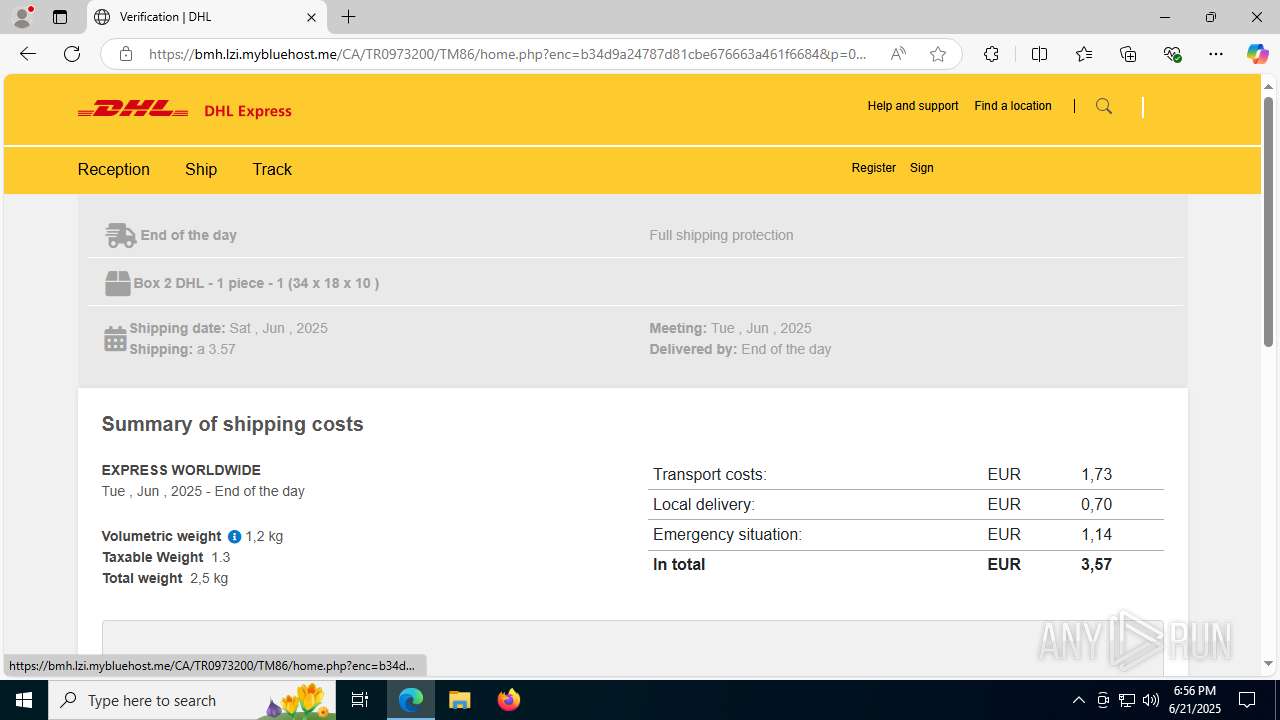Toggle Split screen icon

[1039, 54]
